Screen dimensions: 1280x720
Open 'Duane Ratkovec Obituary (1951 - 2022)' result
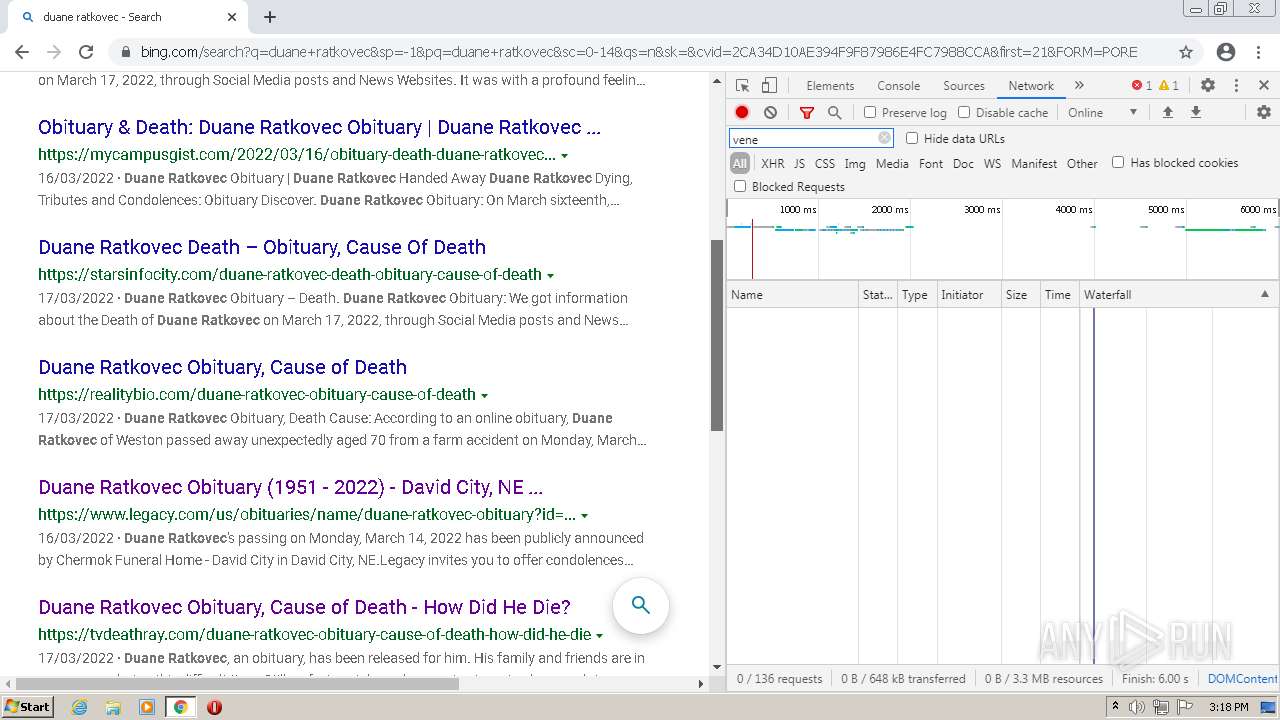[290, 487]
